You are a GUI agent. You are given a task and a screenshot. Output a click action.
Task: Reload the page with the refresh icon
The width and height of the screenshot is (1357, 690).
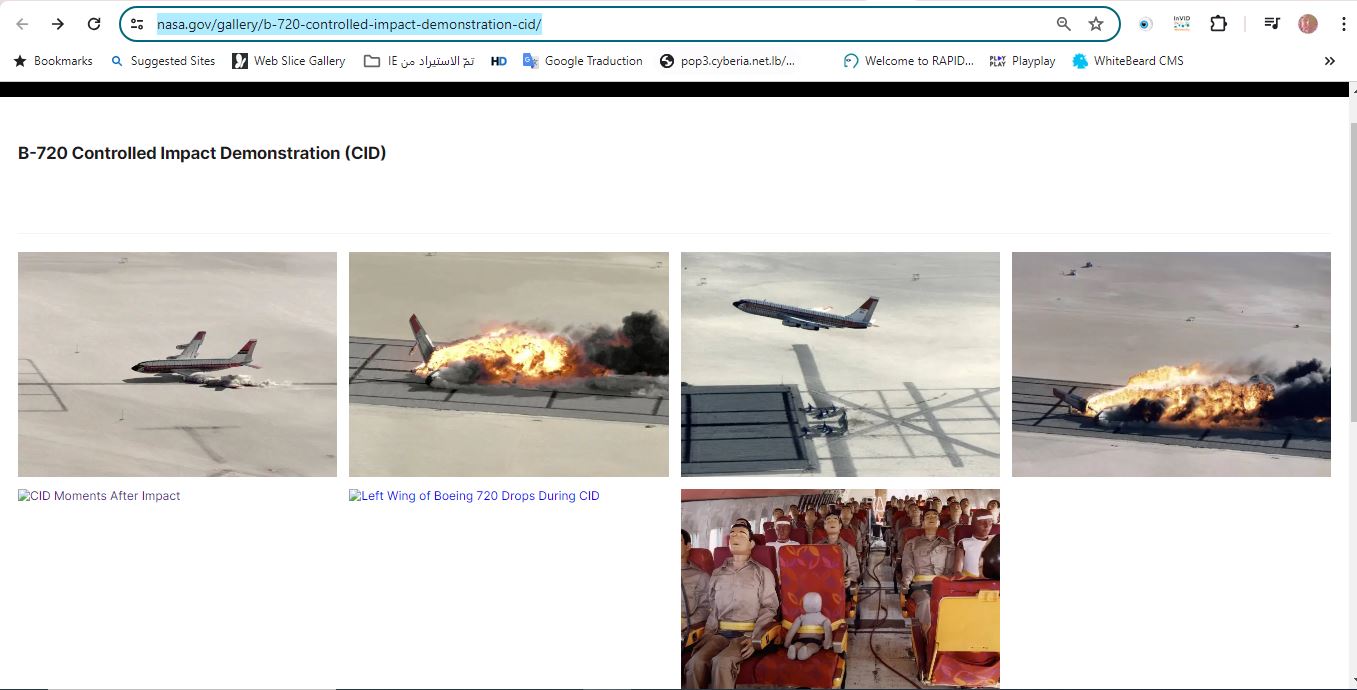(x=94, y=24)
